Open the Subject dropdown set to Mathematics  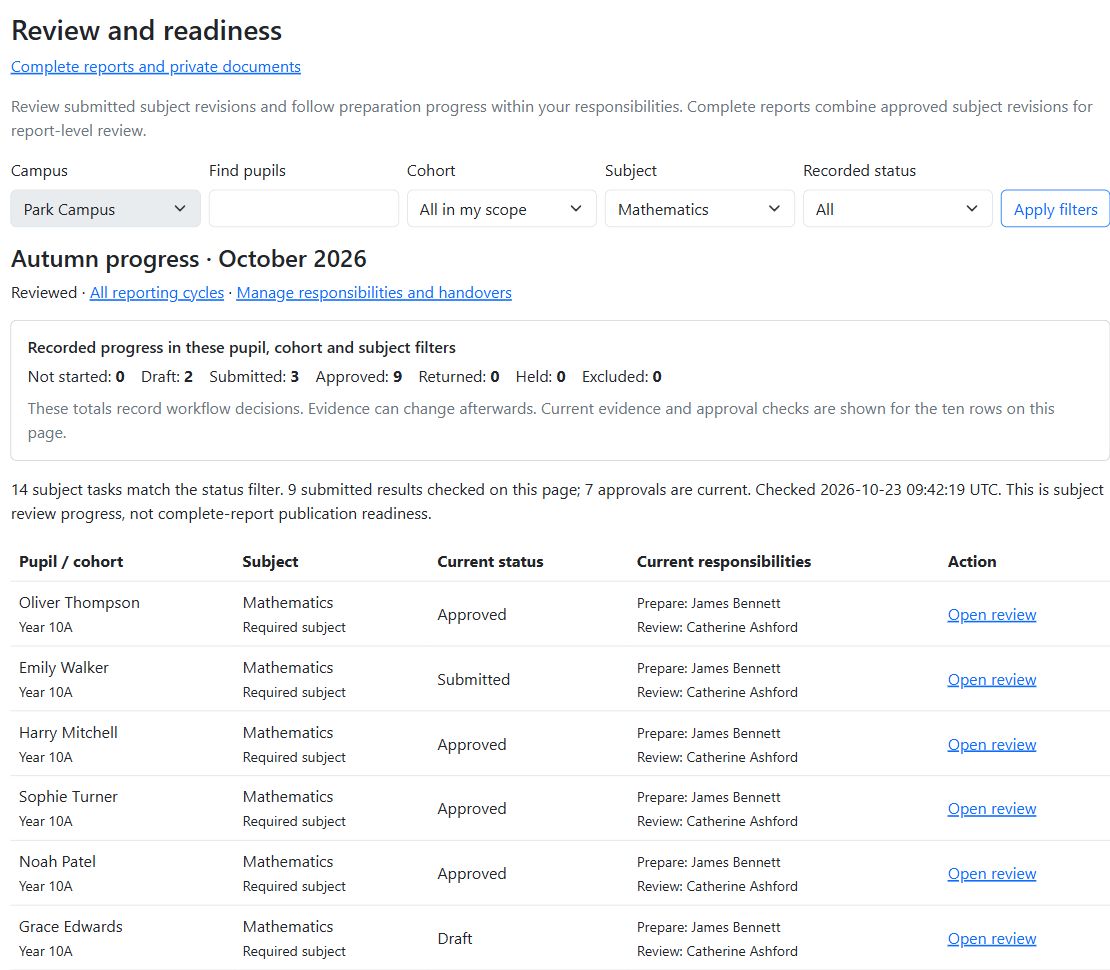[x=699, y=209]
